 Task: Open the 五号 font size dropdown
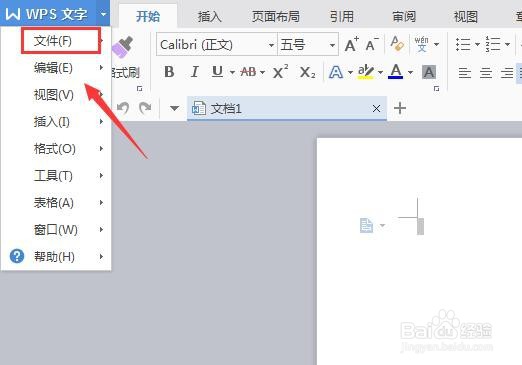(332, 45)
